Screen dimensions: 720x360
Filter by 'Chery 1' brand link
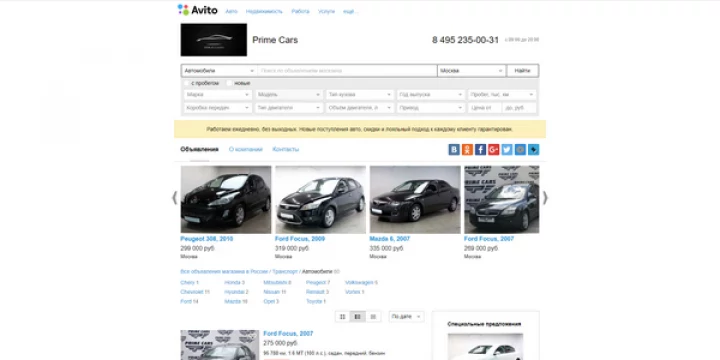[190, 282]
